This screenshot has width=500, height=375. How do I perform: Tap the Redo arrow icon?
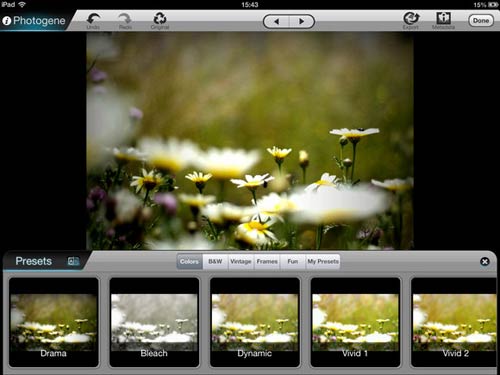pyautogui.click(x=125, y=18)
